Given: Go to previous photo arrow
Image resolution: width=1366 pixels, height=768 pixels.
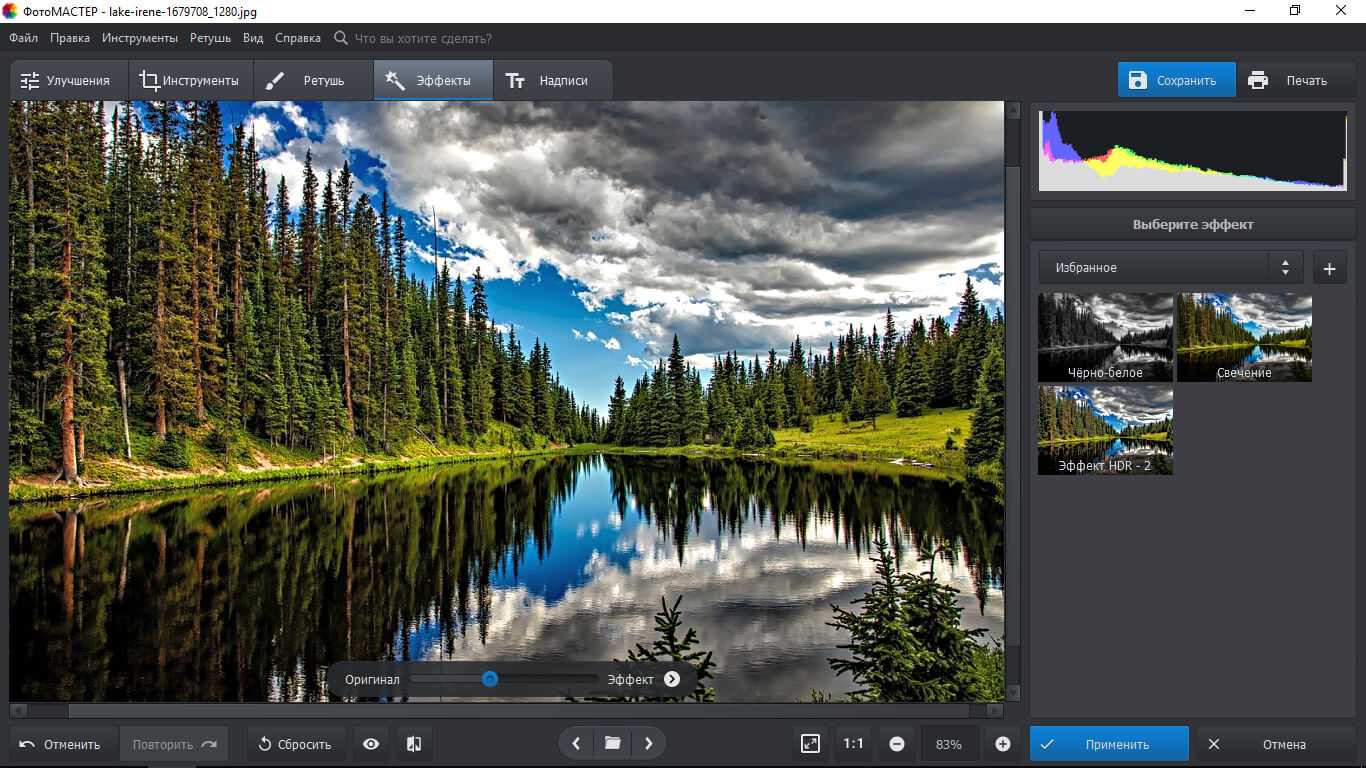Looking at the screenshot, I should coord(576,743).
